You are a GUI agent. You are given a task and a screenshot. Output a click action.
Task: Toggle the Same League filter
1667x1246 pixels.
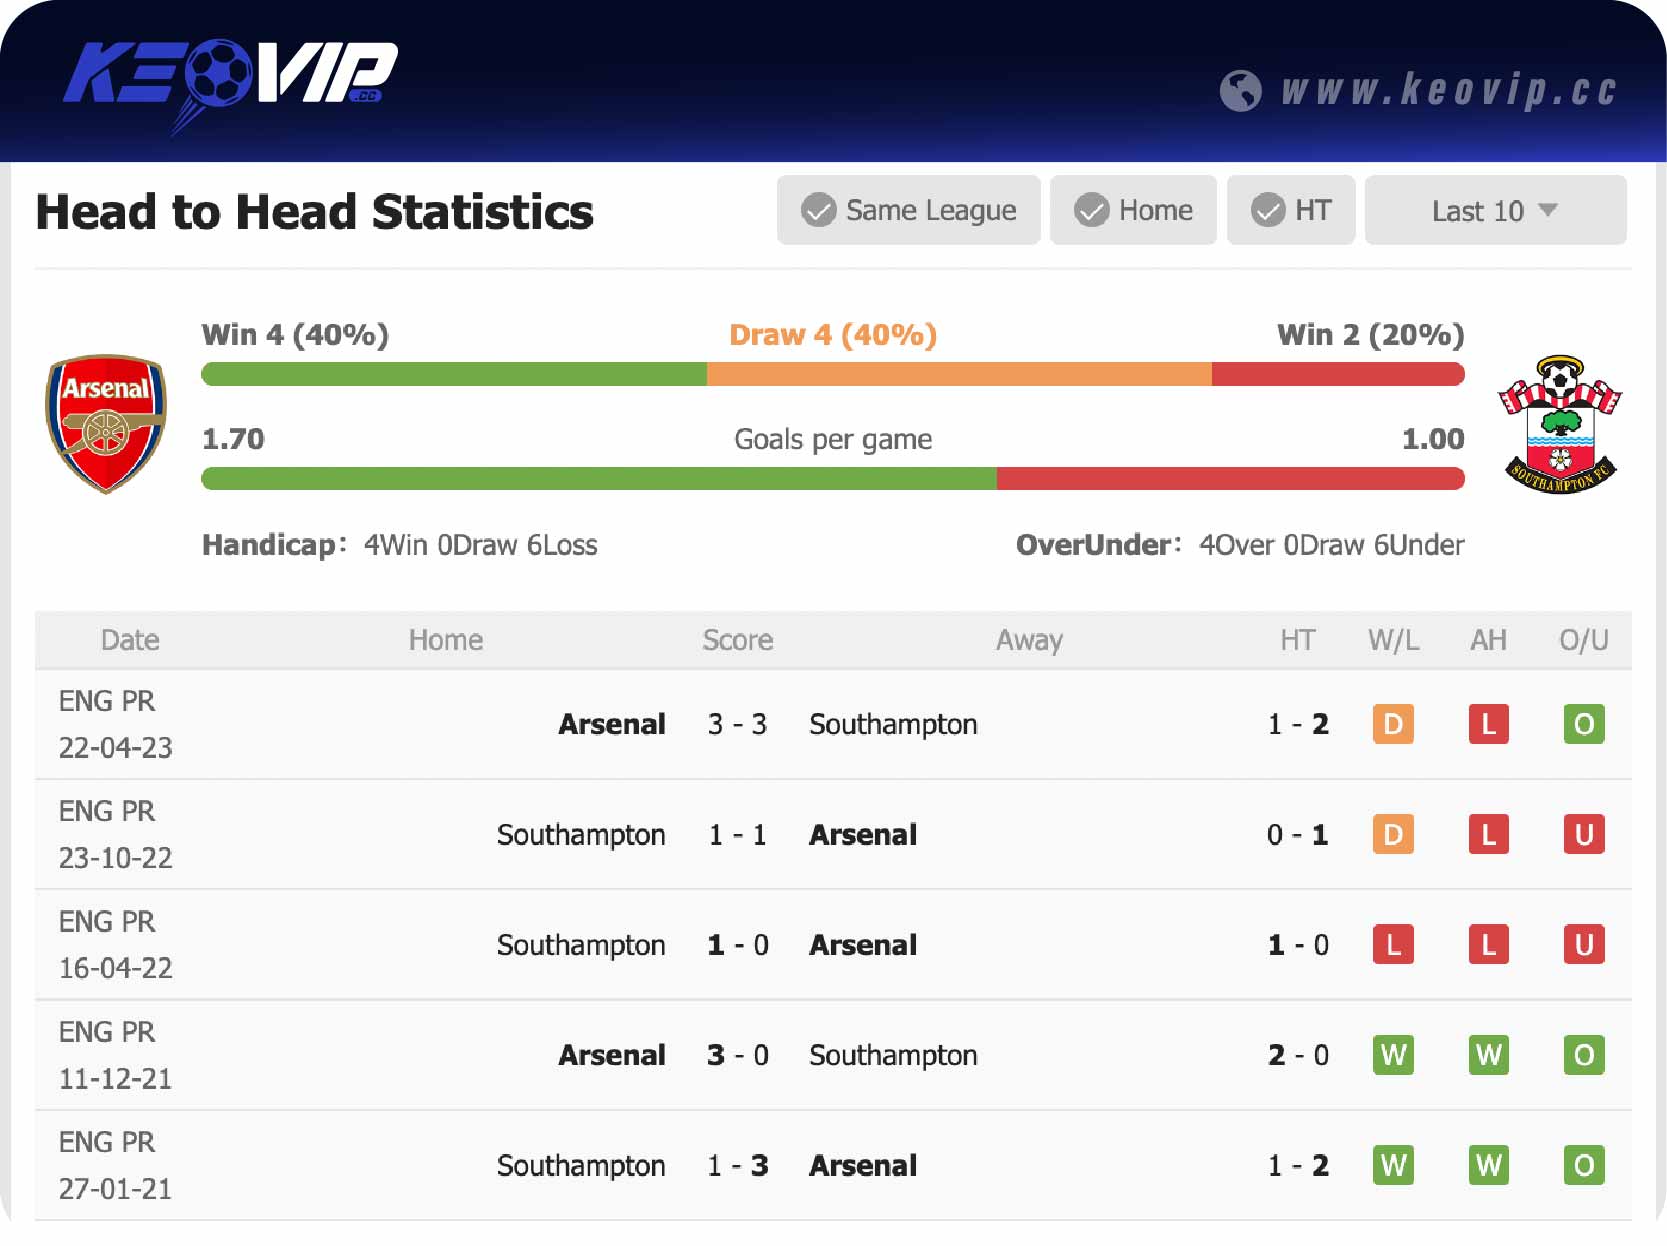point(908,210)
